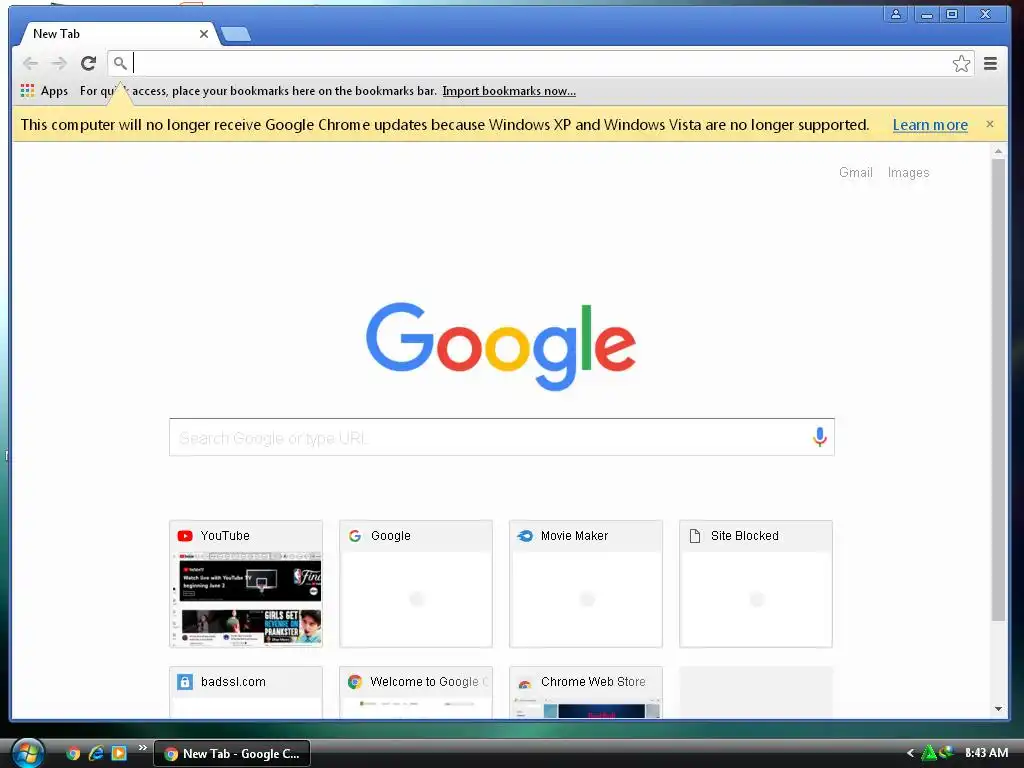Select the New Tab tab

[x=118, y=34]
